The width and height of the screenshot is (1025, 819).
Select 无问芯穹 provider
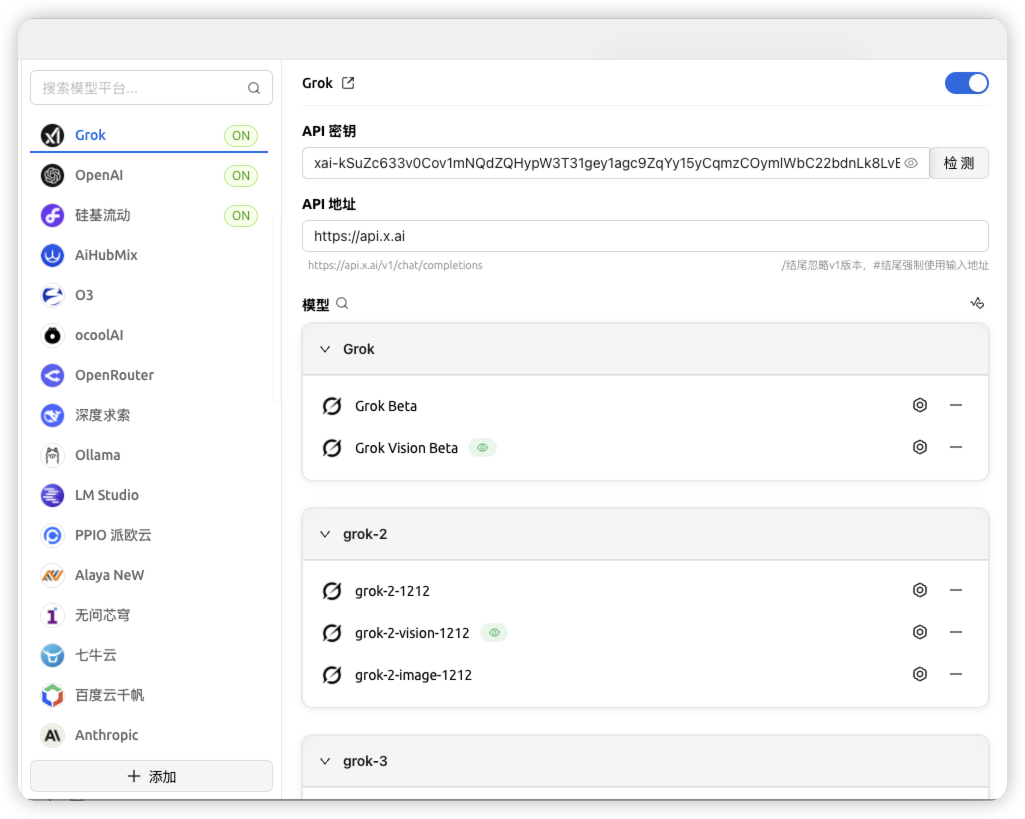[149, 615]
